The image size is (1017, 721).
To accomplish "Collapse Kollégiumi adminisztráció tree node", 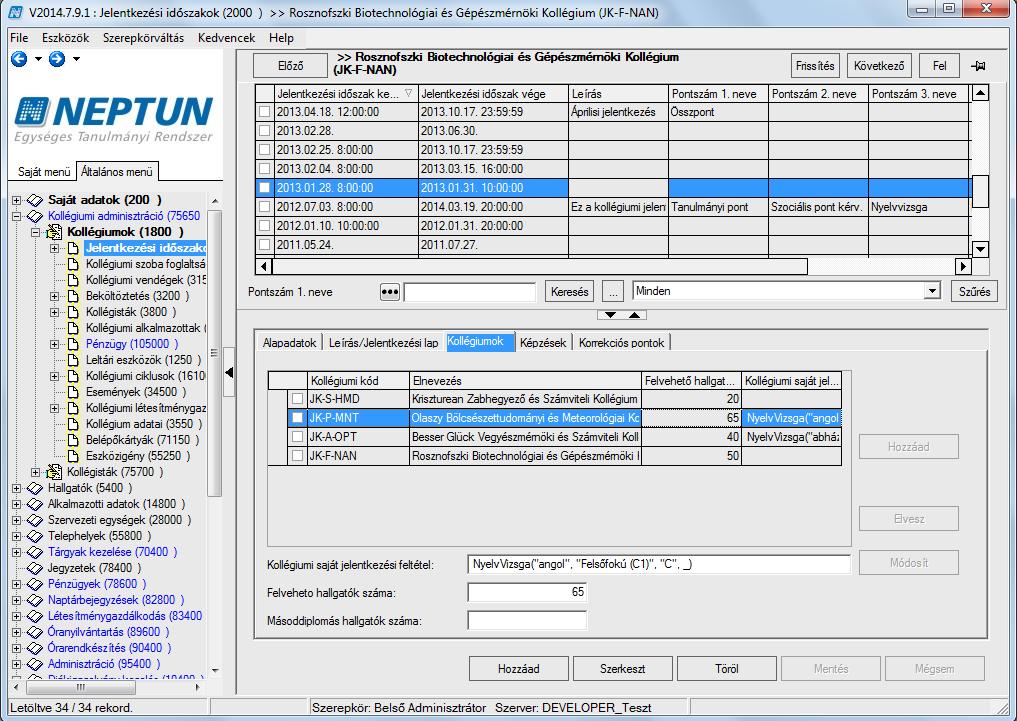I will pyautogui.click(x=16, y=217).
